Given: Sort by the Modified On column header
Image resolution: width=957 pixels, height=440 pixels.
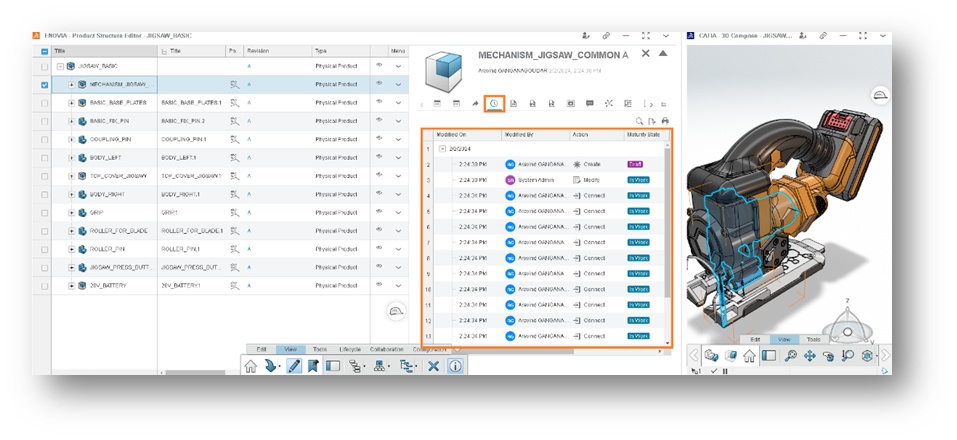Looking at the screenshot, I should click(467, 134).
